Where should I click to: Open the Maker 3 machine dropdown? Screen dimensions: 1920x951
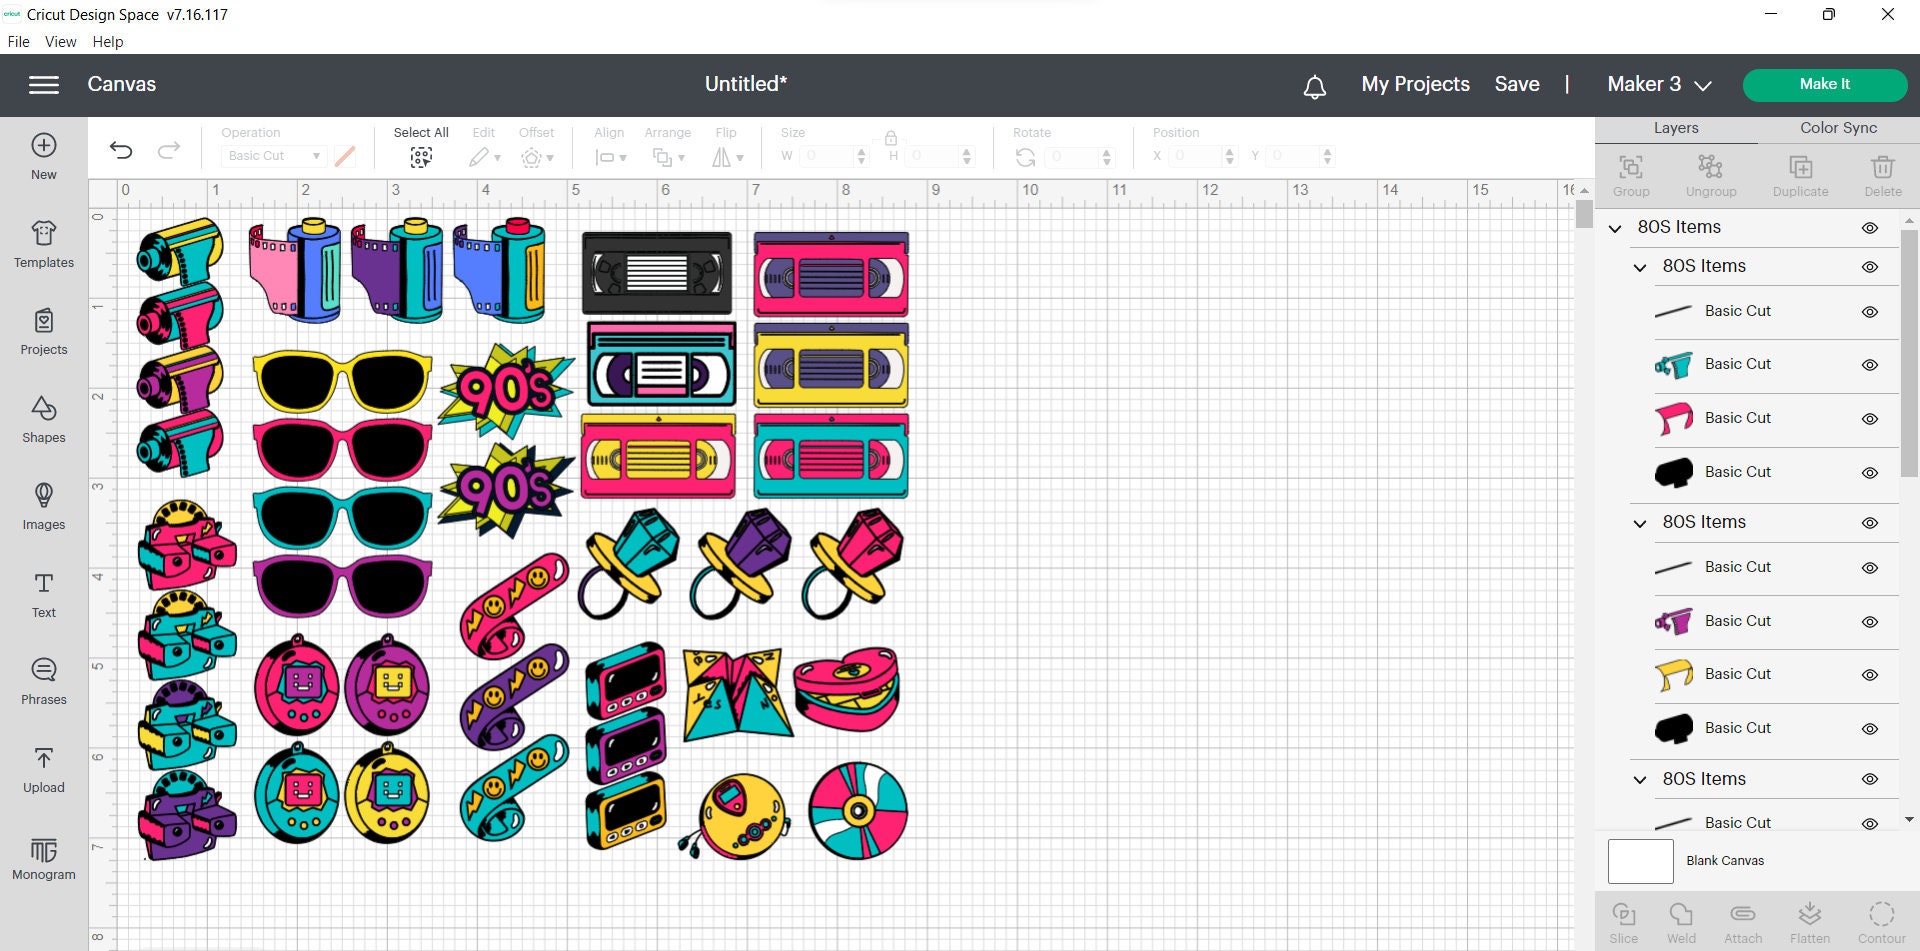point(1657,84)
